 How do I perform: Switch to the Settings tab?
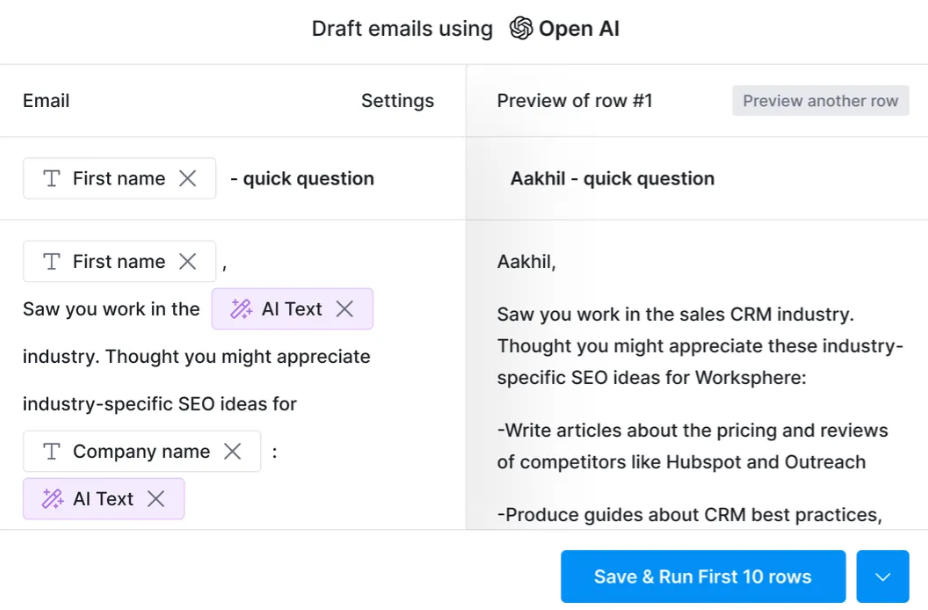click(398, 101)
